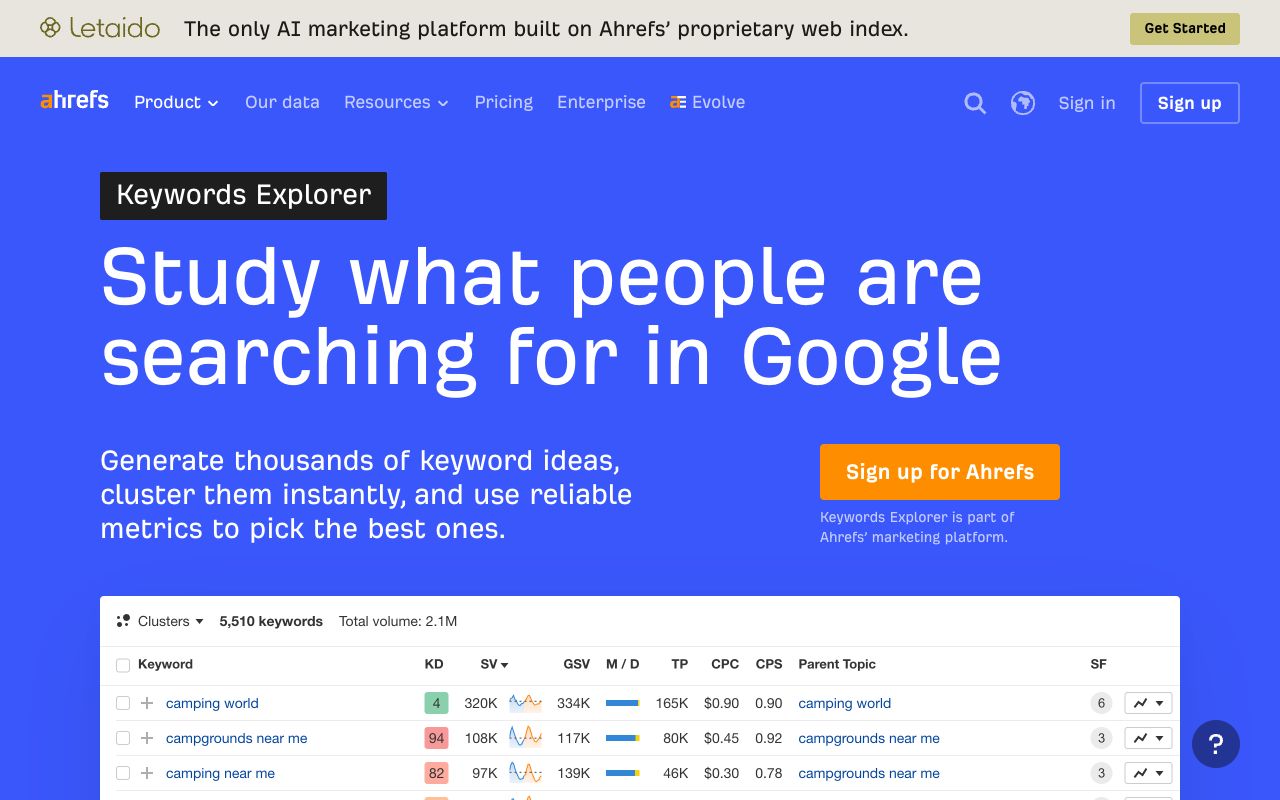The height and width of the screenshot is (800, 1280).
Task: Open SV column sort dropdown
Action: [x=494, y=664]
